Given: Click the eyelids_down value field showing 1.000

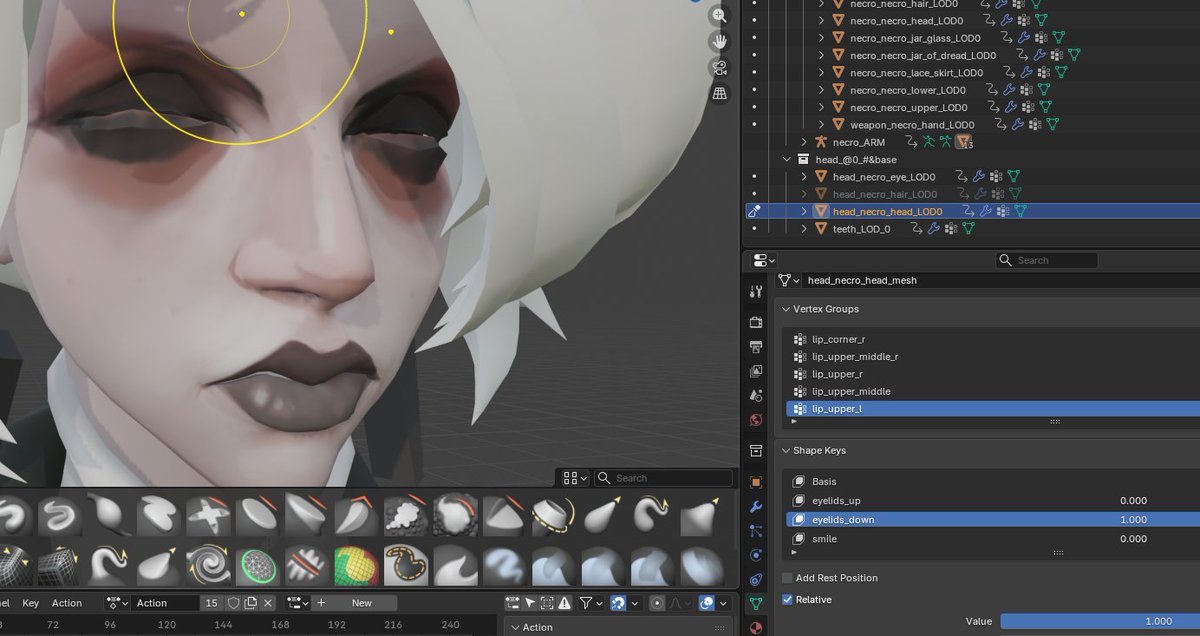Looking at the screenshot, I should point(1133,519).
